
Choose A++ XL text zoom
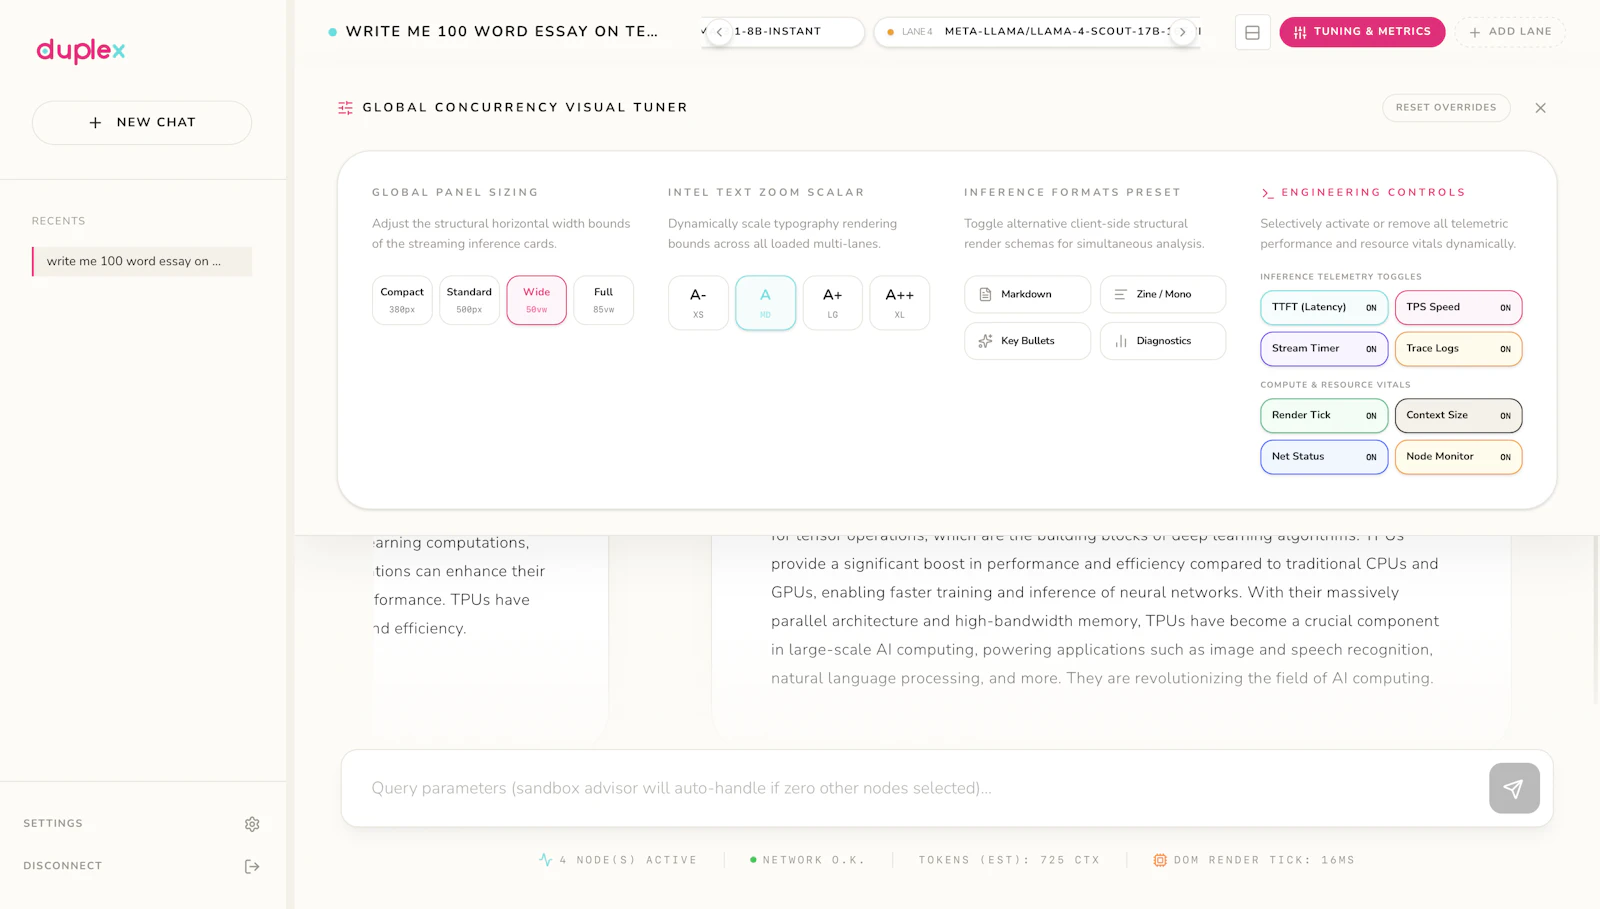click(x=899, y=303)
